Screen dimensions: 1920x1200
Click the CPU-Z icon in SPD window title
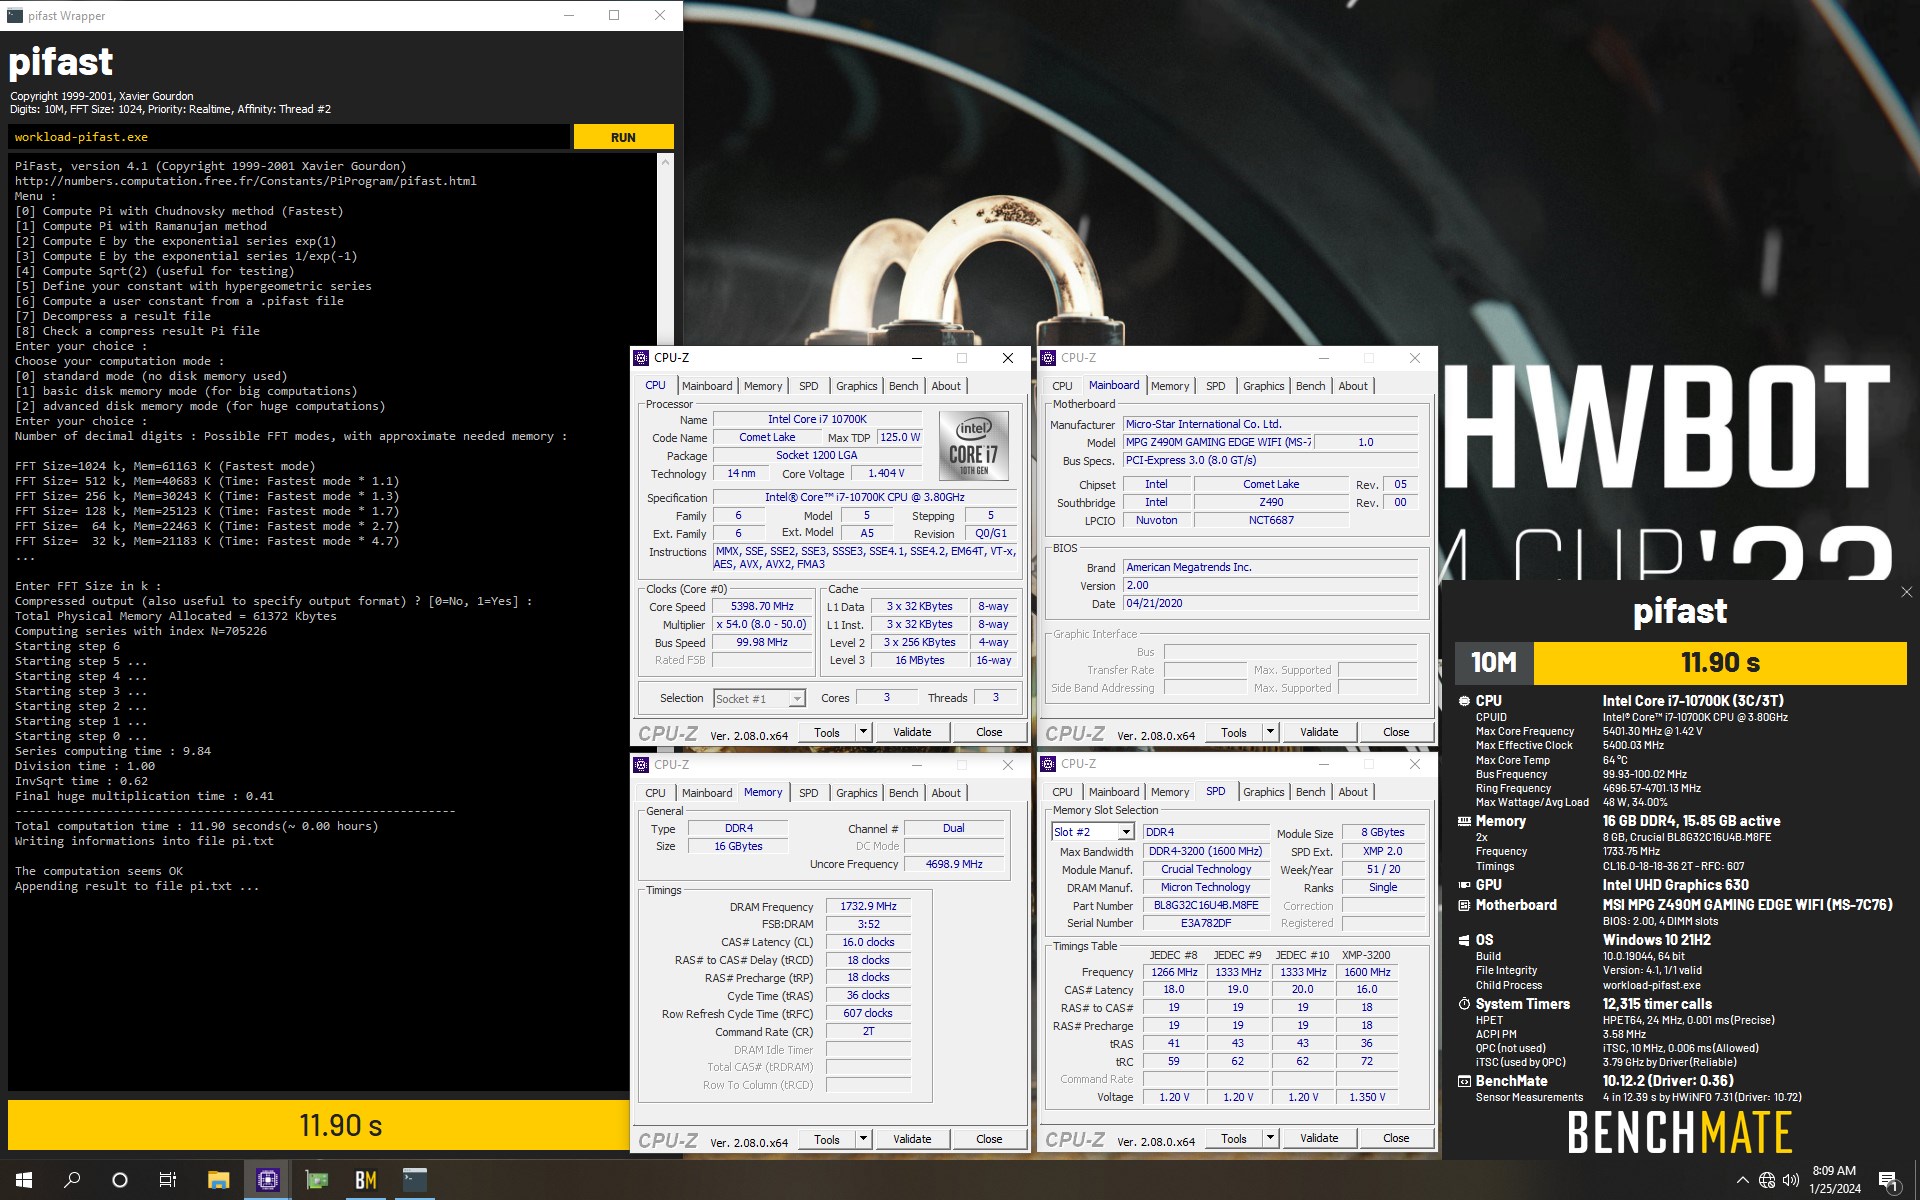coord(1049,764)
